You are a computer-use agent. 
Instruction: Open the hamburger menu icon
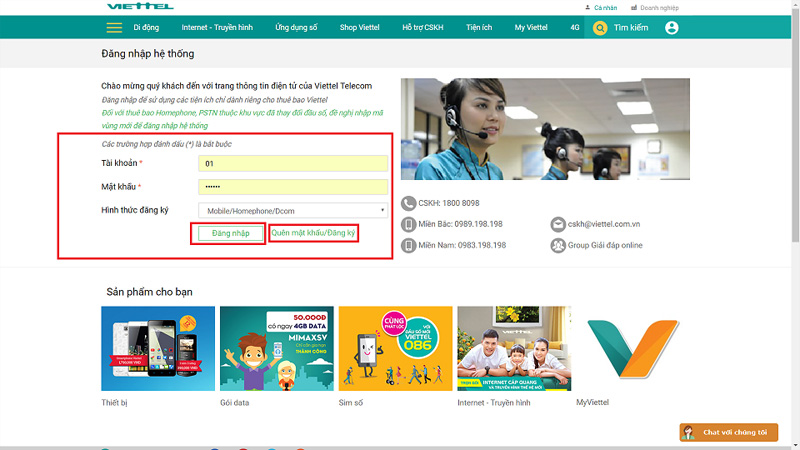[x=114, y=28]
